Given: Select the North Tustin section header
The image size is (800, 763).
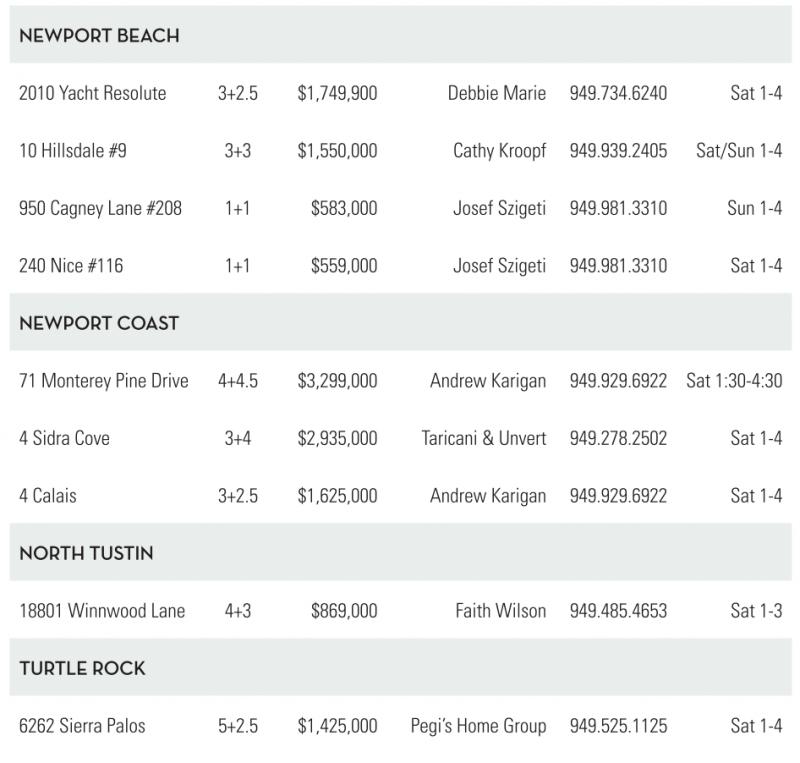Looking at the screenshot, I should tap(86, 553).
